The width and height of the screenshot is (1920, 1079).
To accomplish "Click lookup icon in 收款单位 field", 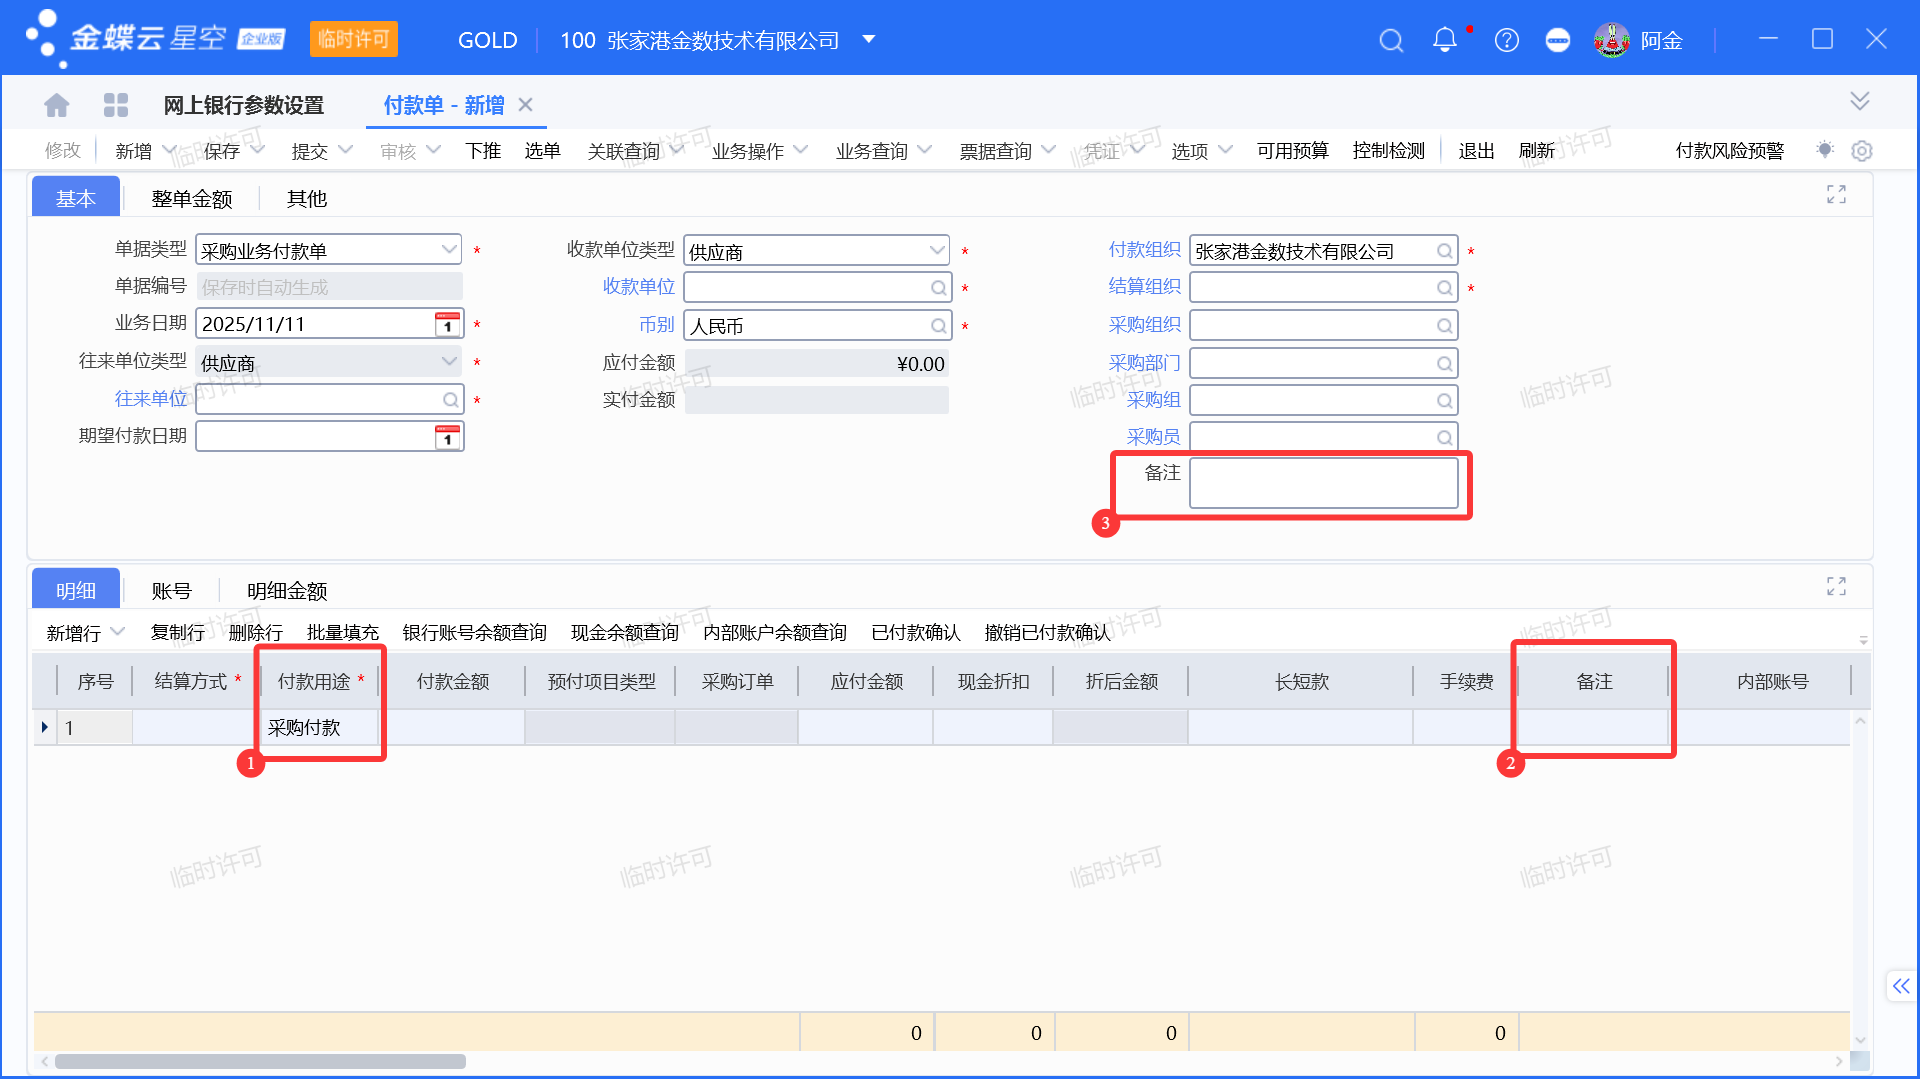I will pyautogui.click(x=938, y=288).
